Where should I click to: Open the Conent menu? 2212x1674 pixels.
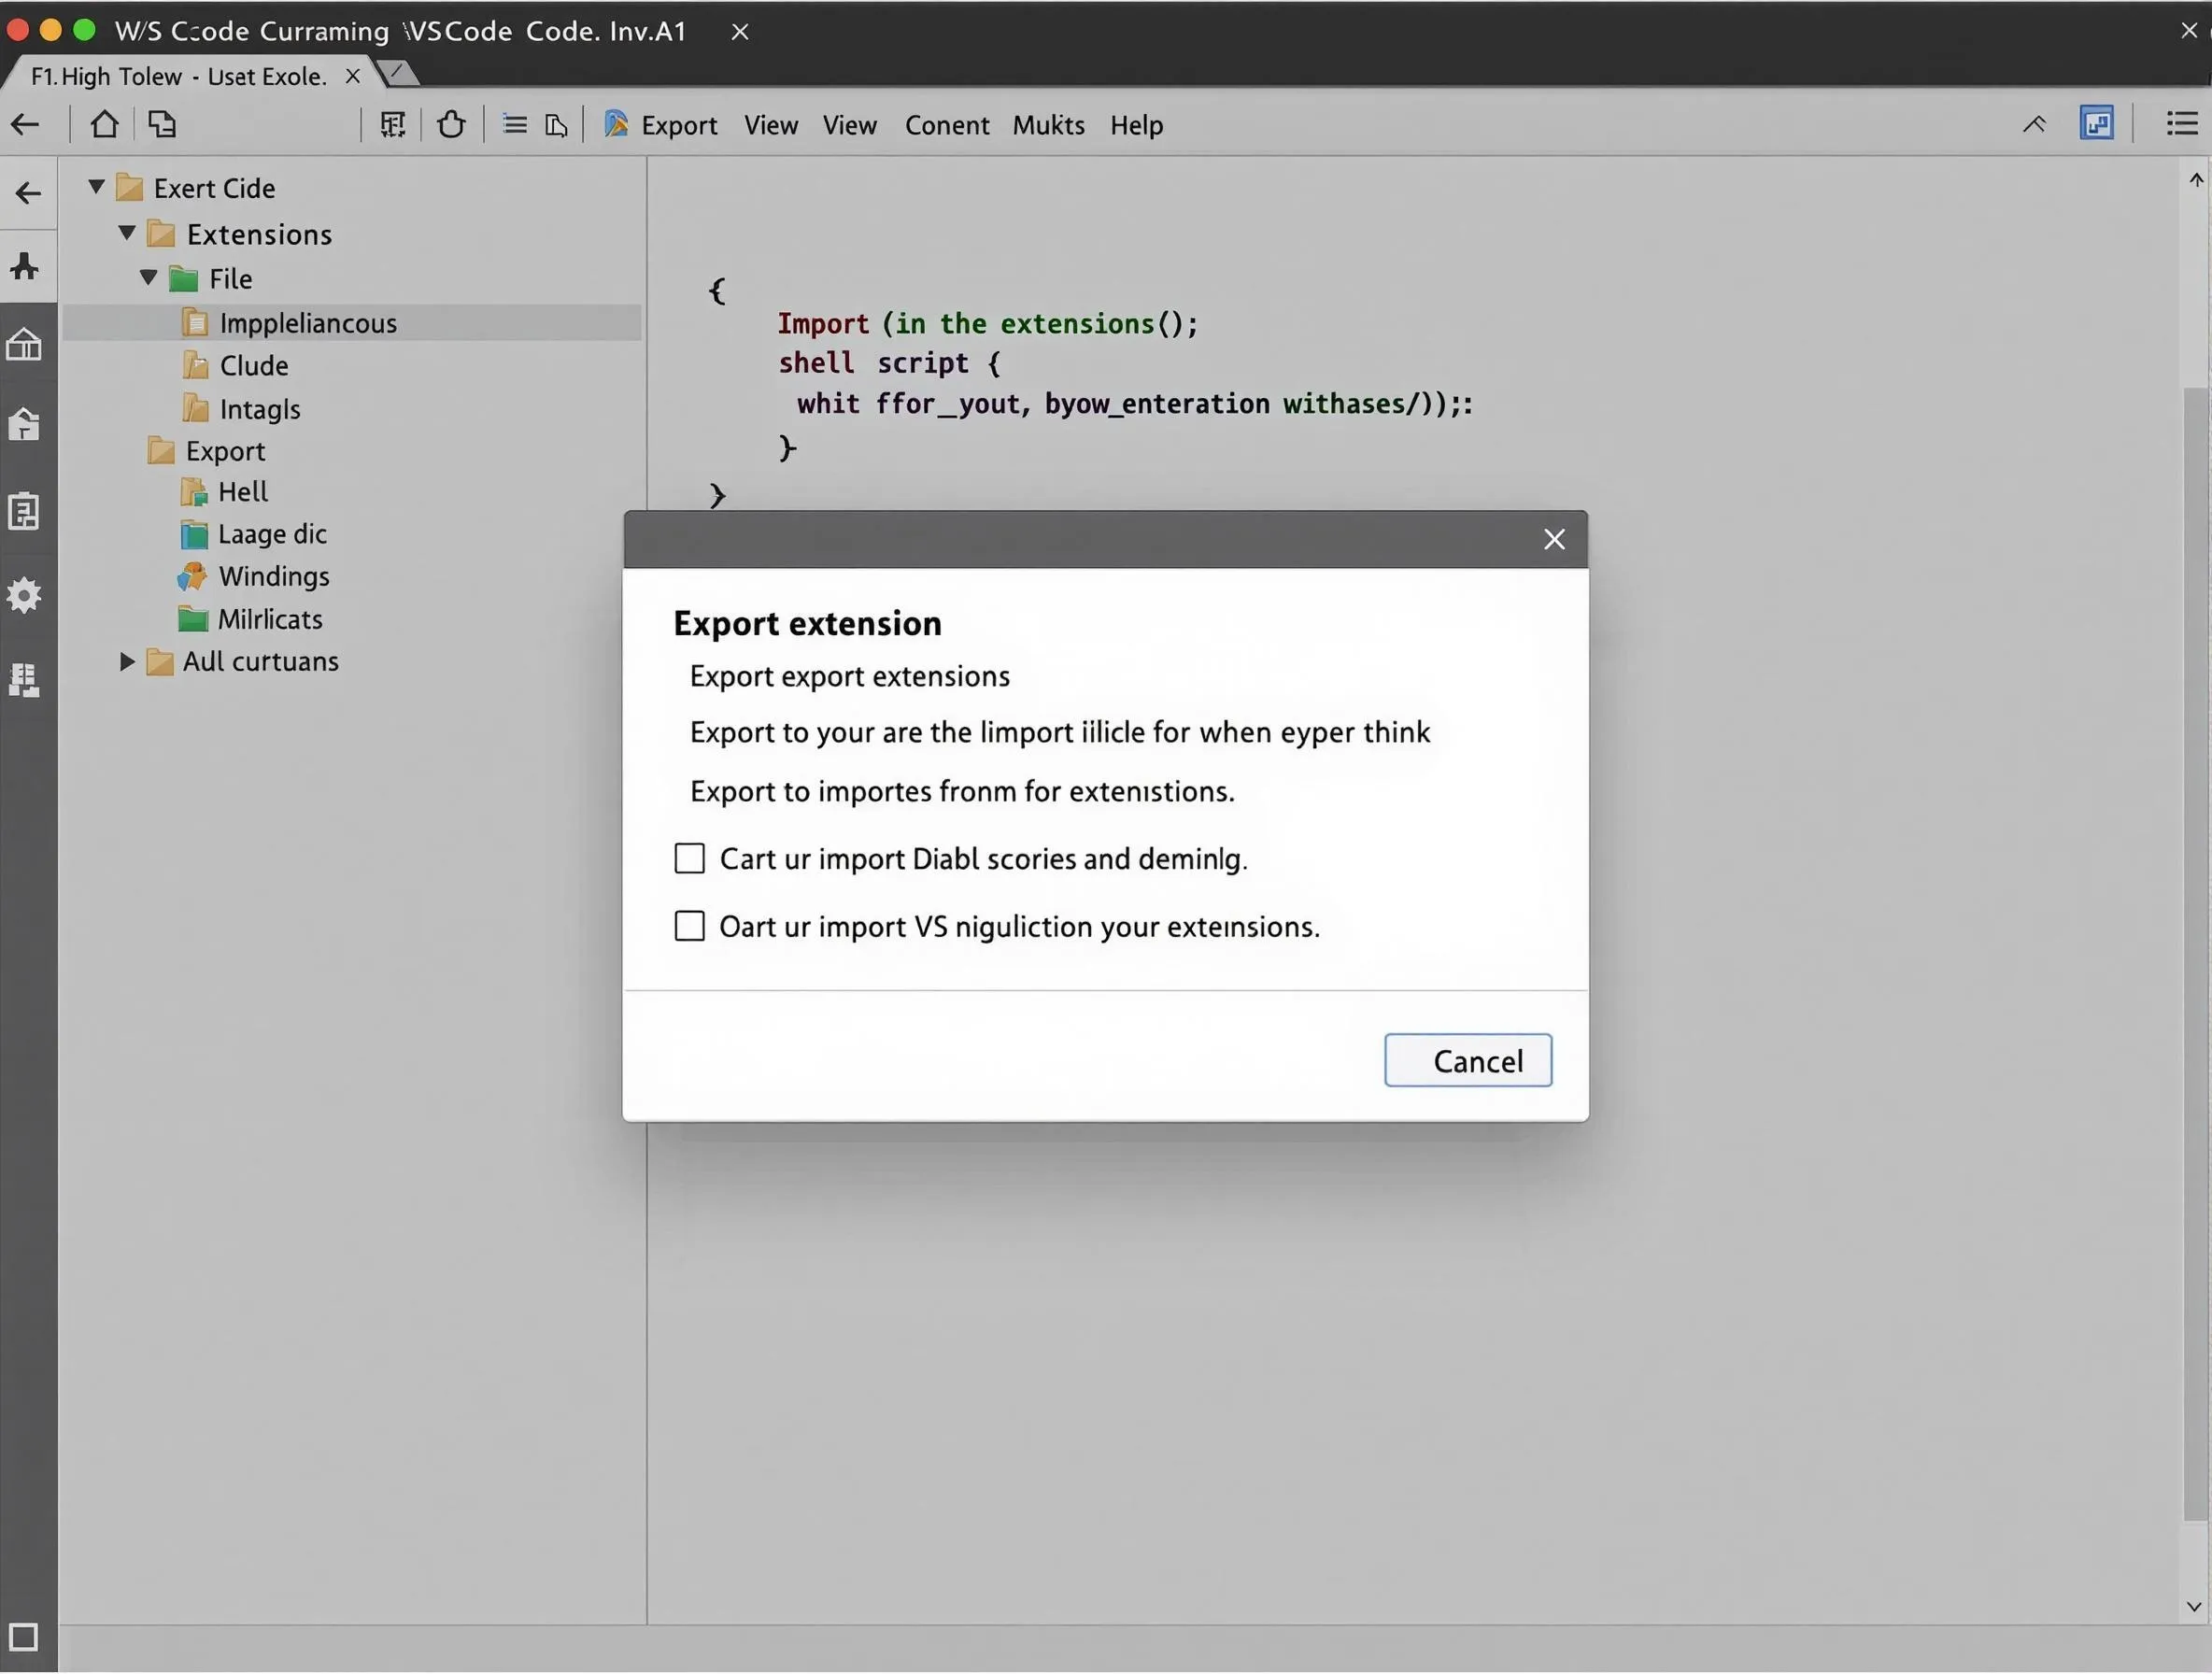pyautogui.click(x=947, y=125)
